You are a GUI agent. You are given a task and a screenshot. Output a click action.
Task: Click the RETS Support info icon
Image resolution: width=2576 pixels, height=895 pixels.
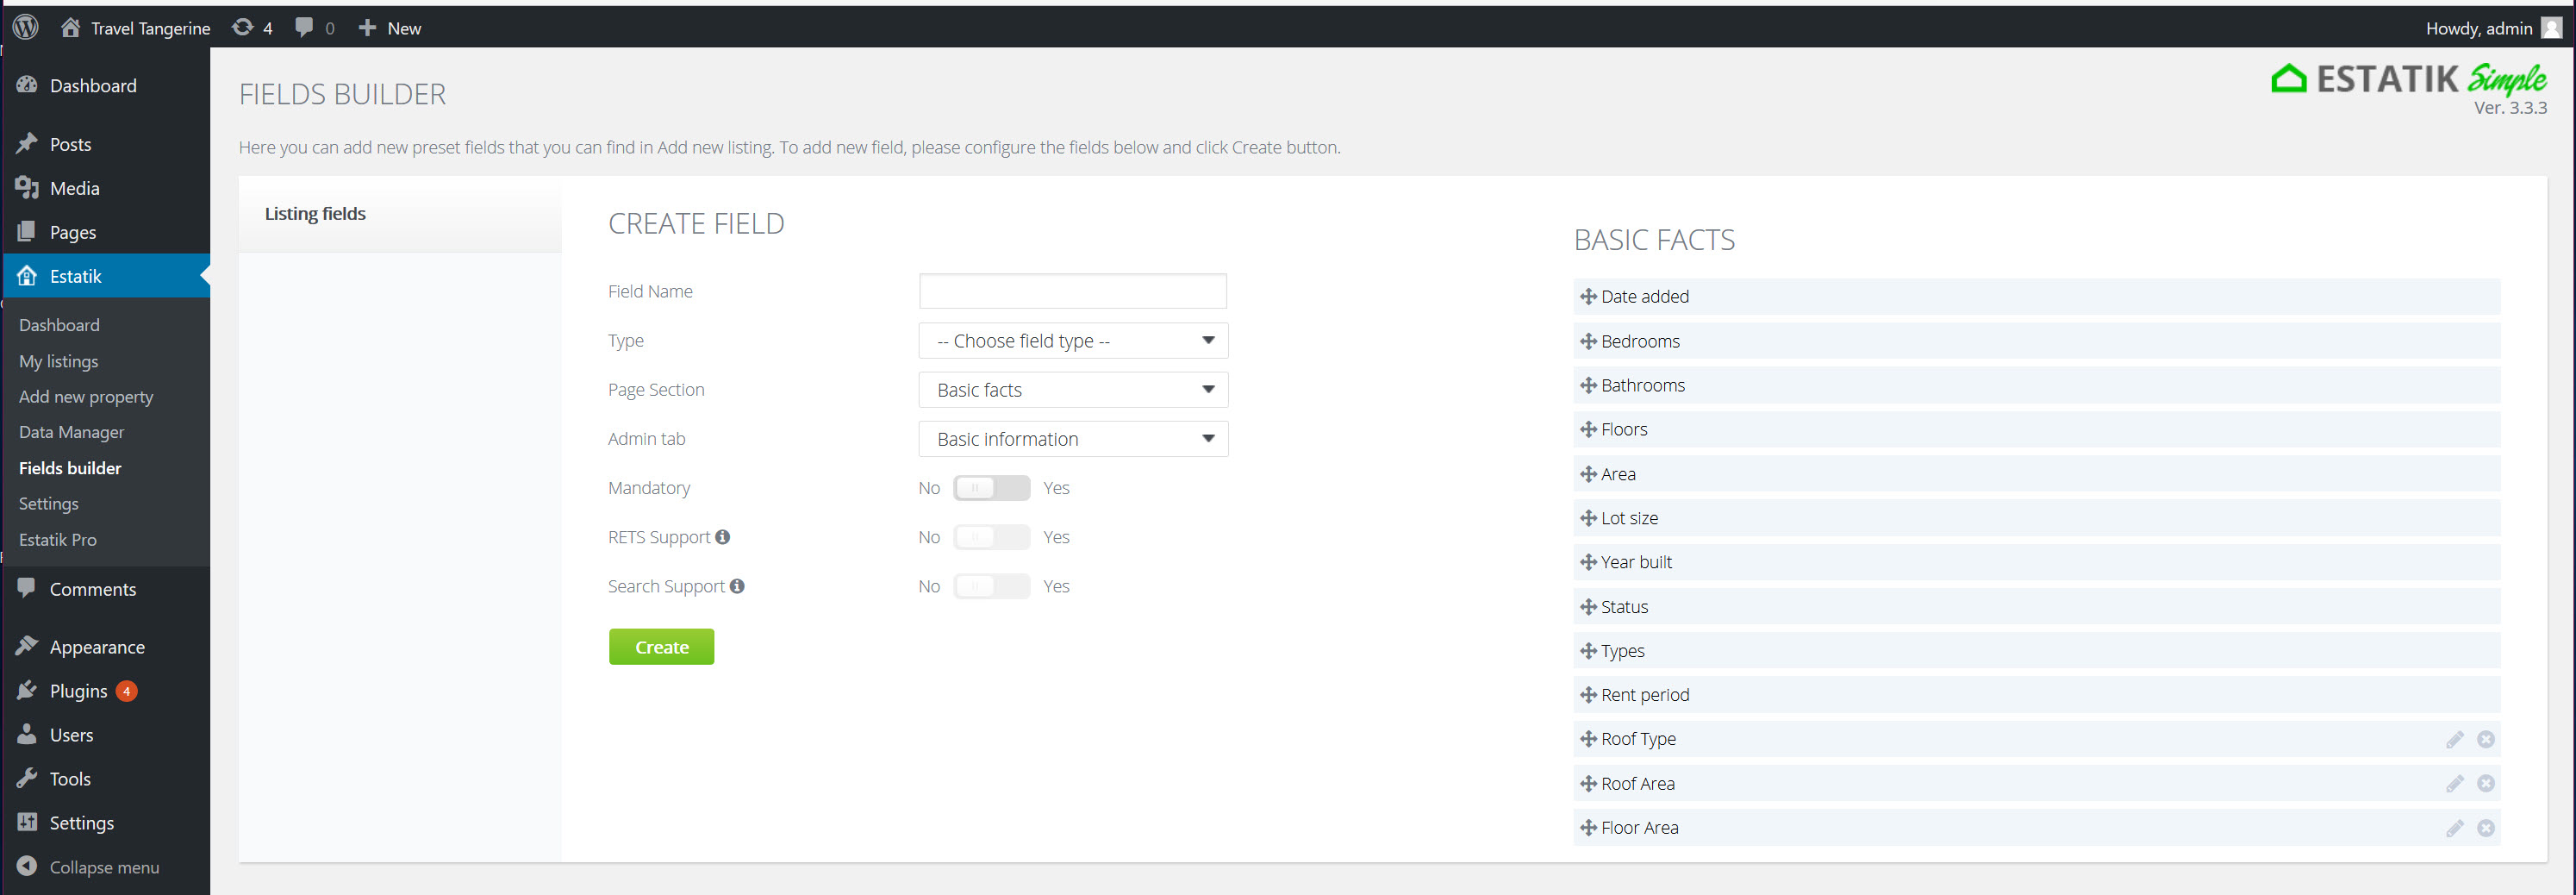[x=722, y=537]
